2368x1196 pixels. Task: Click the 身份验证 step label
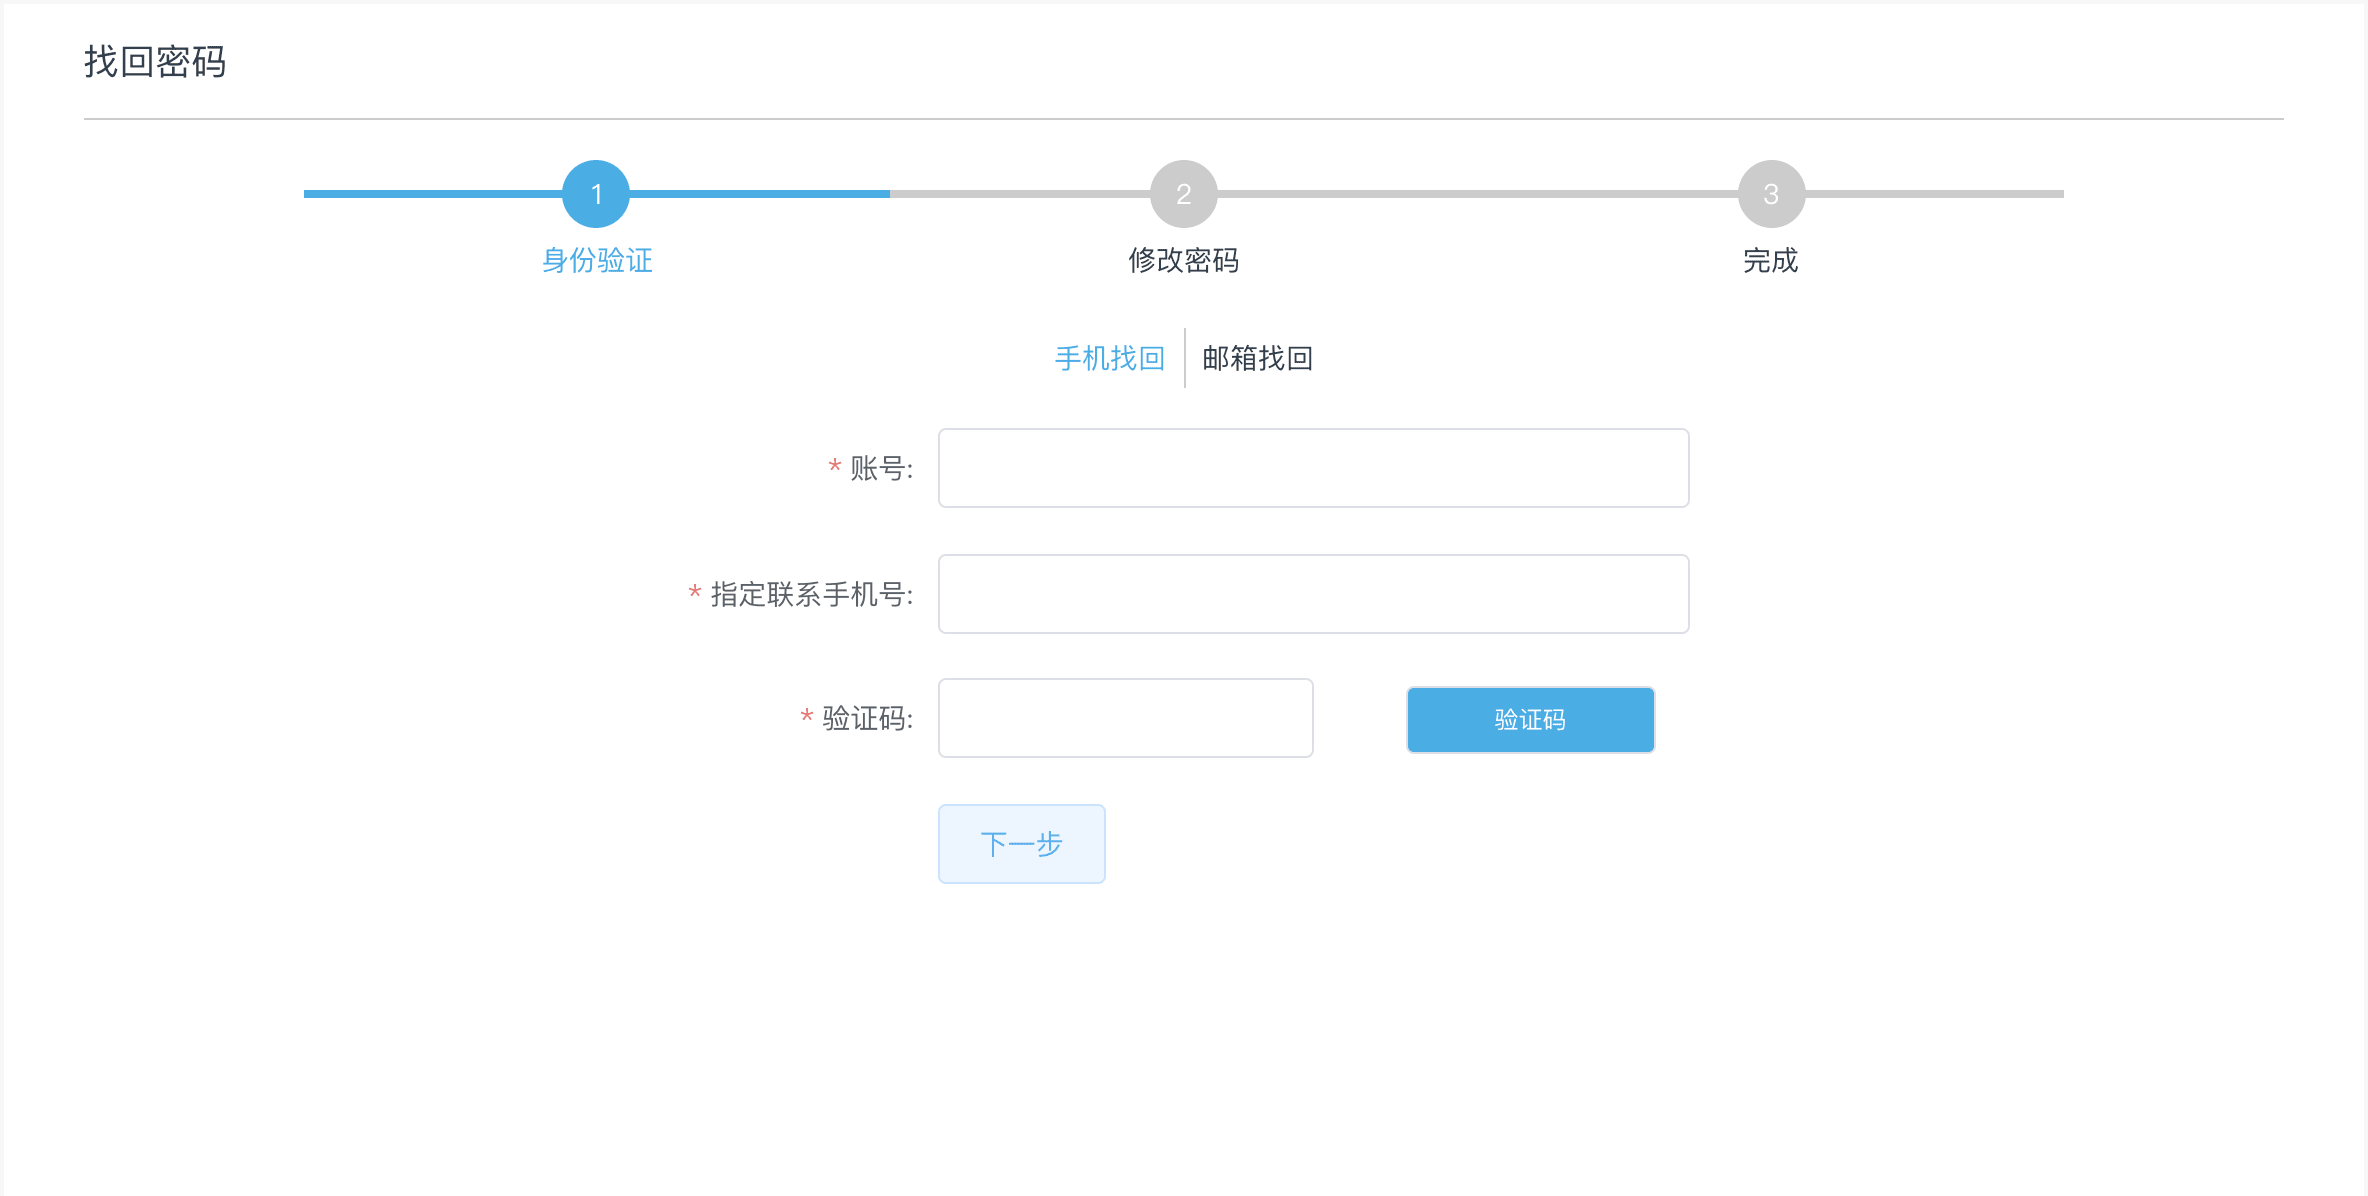597,261
